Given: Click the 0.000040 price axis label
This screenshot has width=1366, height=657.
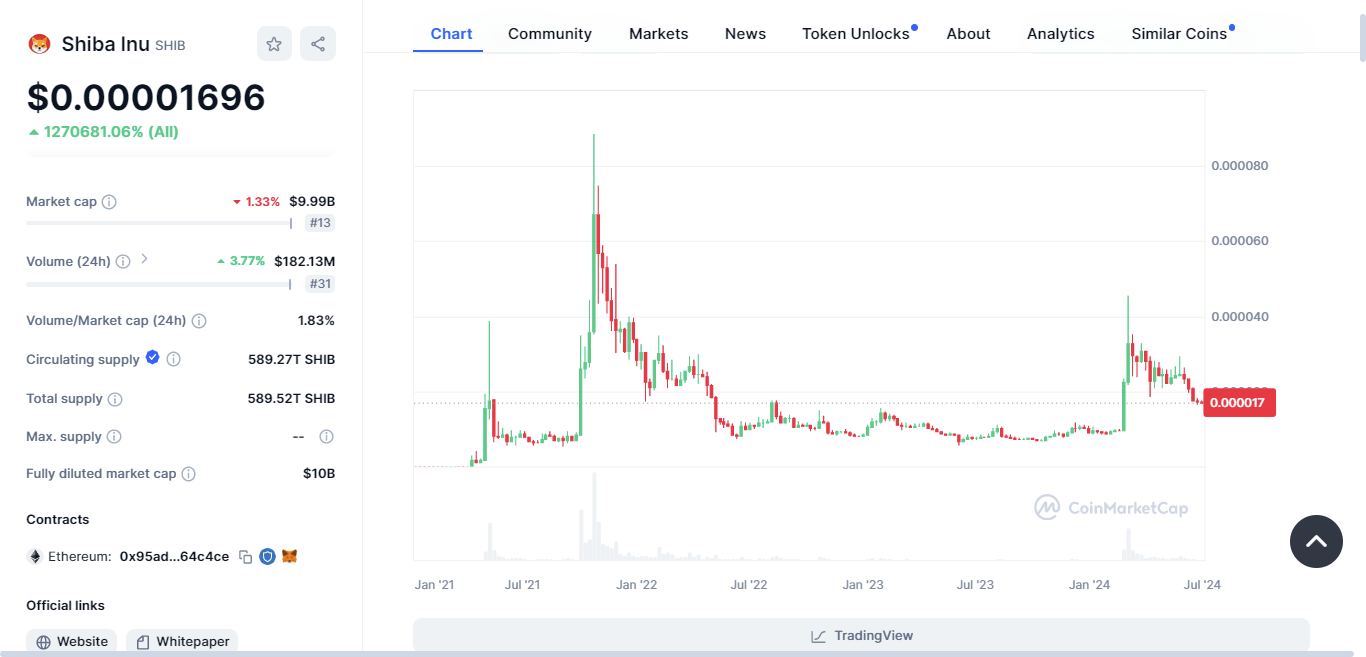Looking at the screenshot, I should point(1239,317).
